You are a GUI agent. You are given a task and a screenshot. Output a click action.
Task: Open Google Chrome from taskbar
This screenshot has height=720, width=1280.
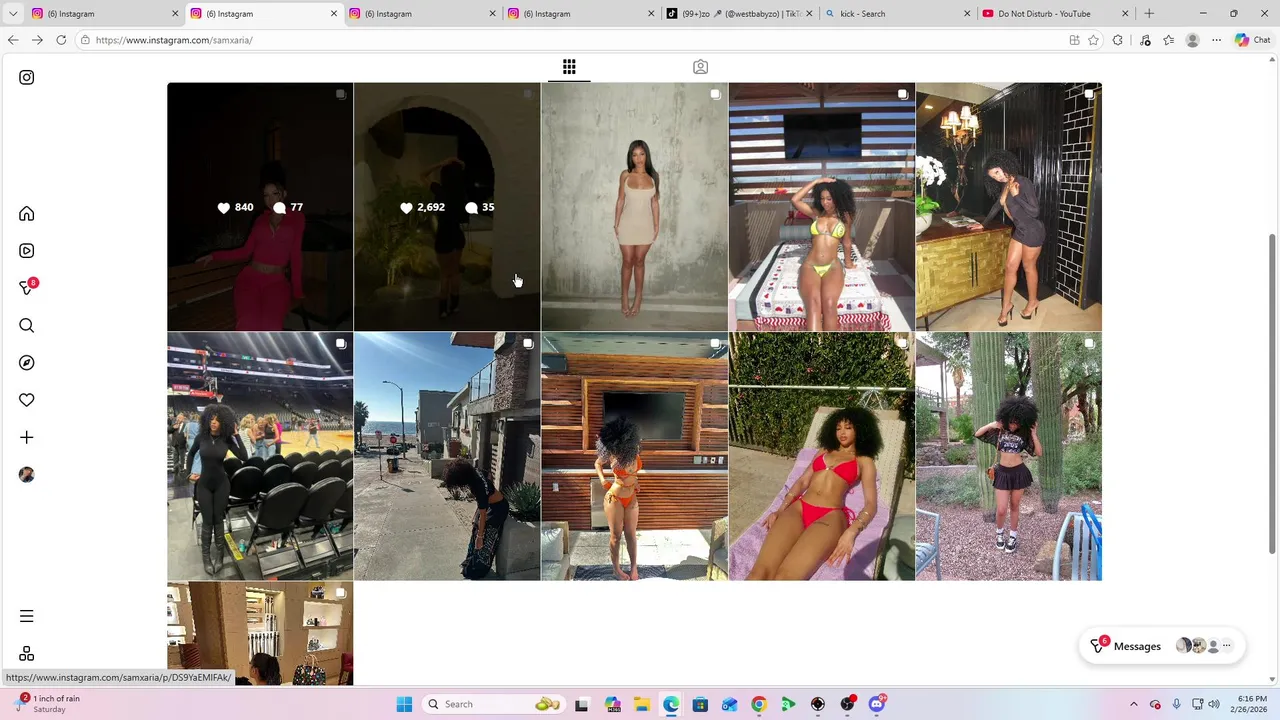click(759, 704)
